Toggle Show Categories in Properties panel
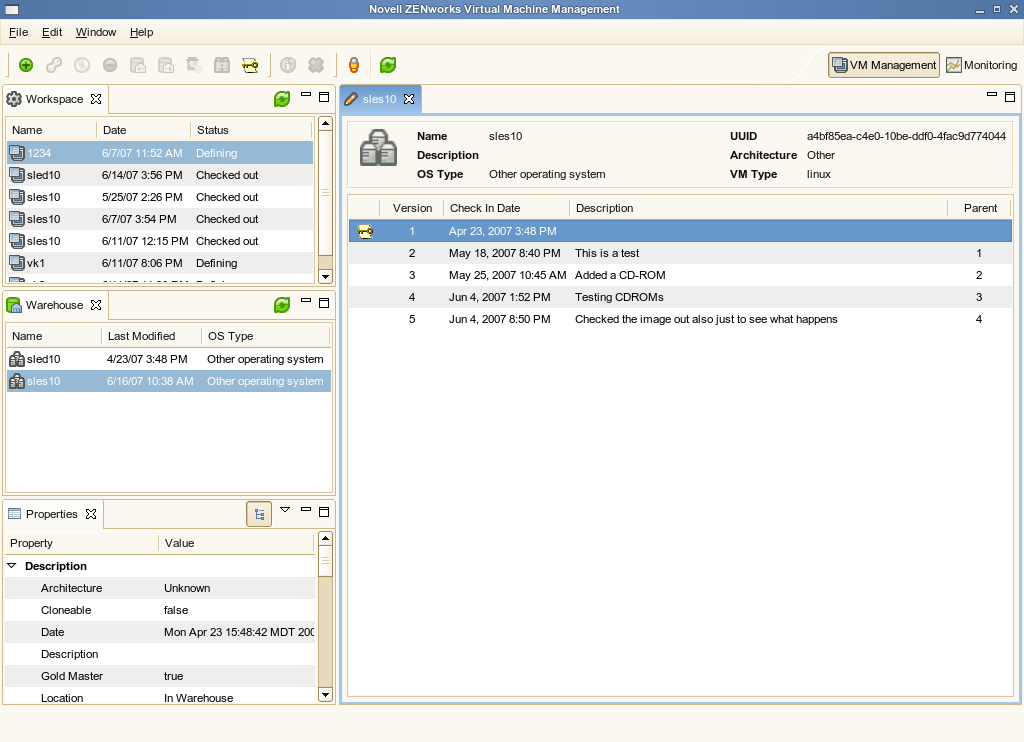 [259, 514]
